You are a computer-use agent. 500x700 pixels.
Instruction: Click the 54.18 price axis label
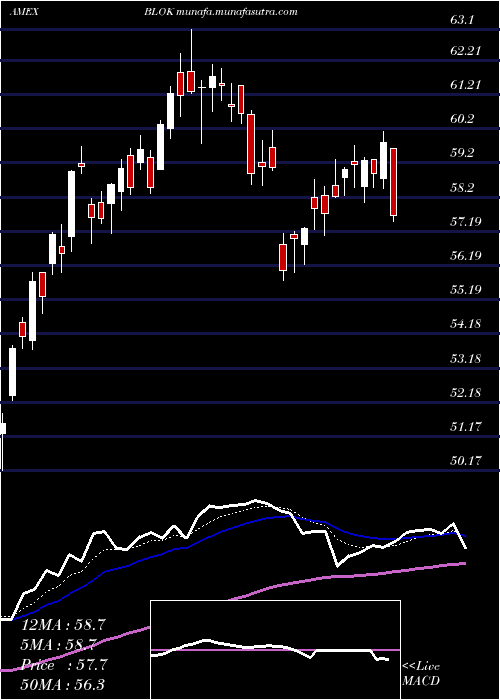[x=466, y=324]
